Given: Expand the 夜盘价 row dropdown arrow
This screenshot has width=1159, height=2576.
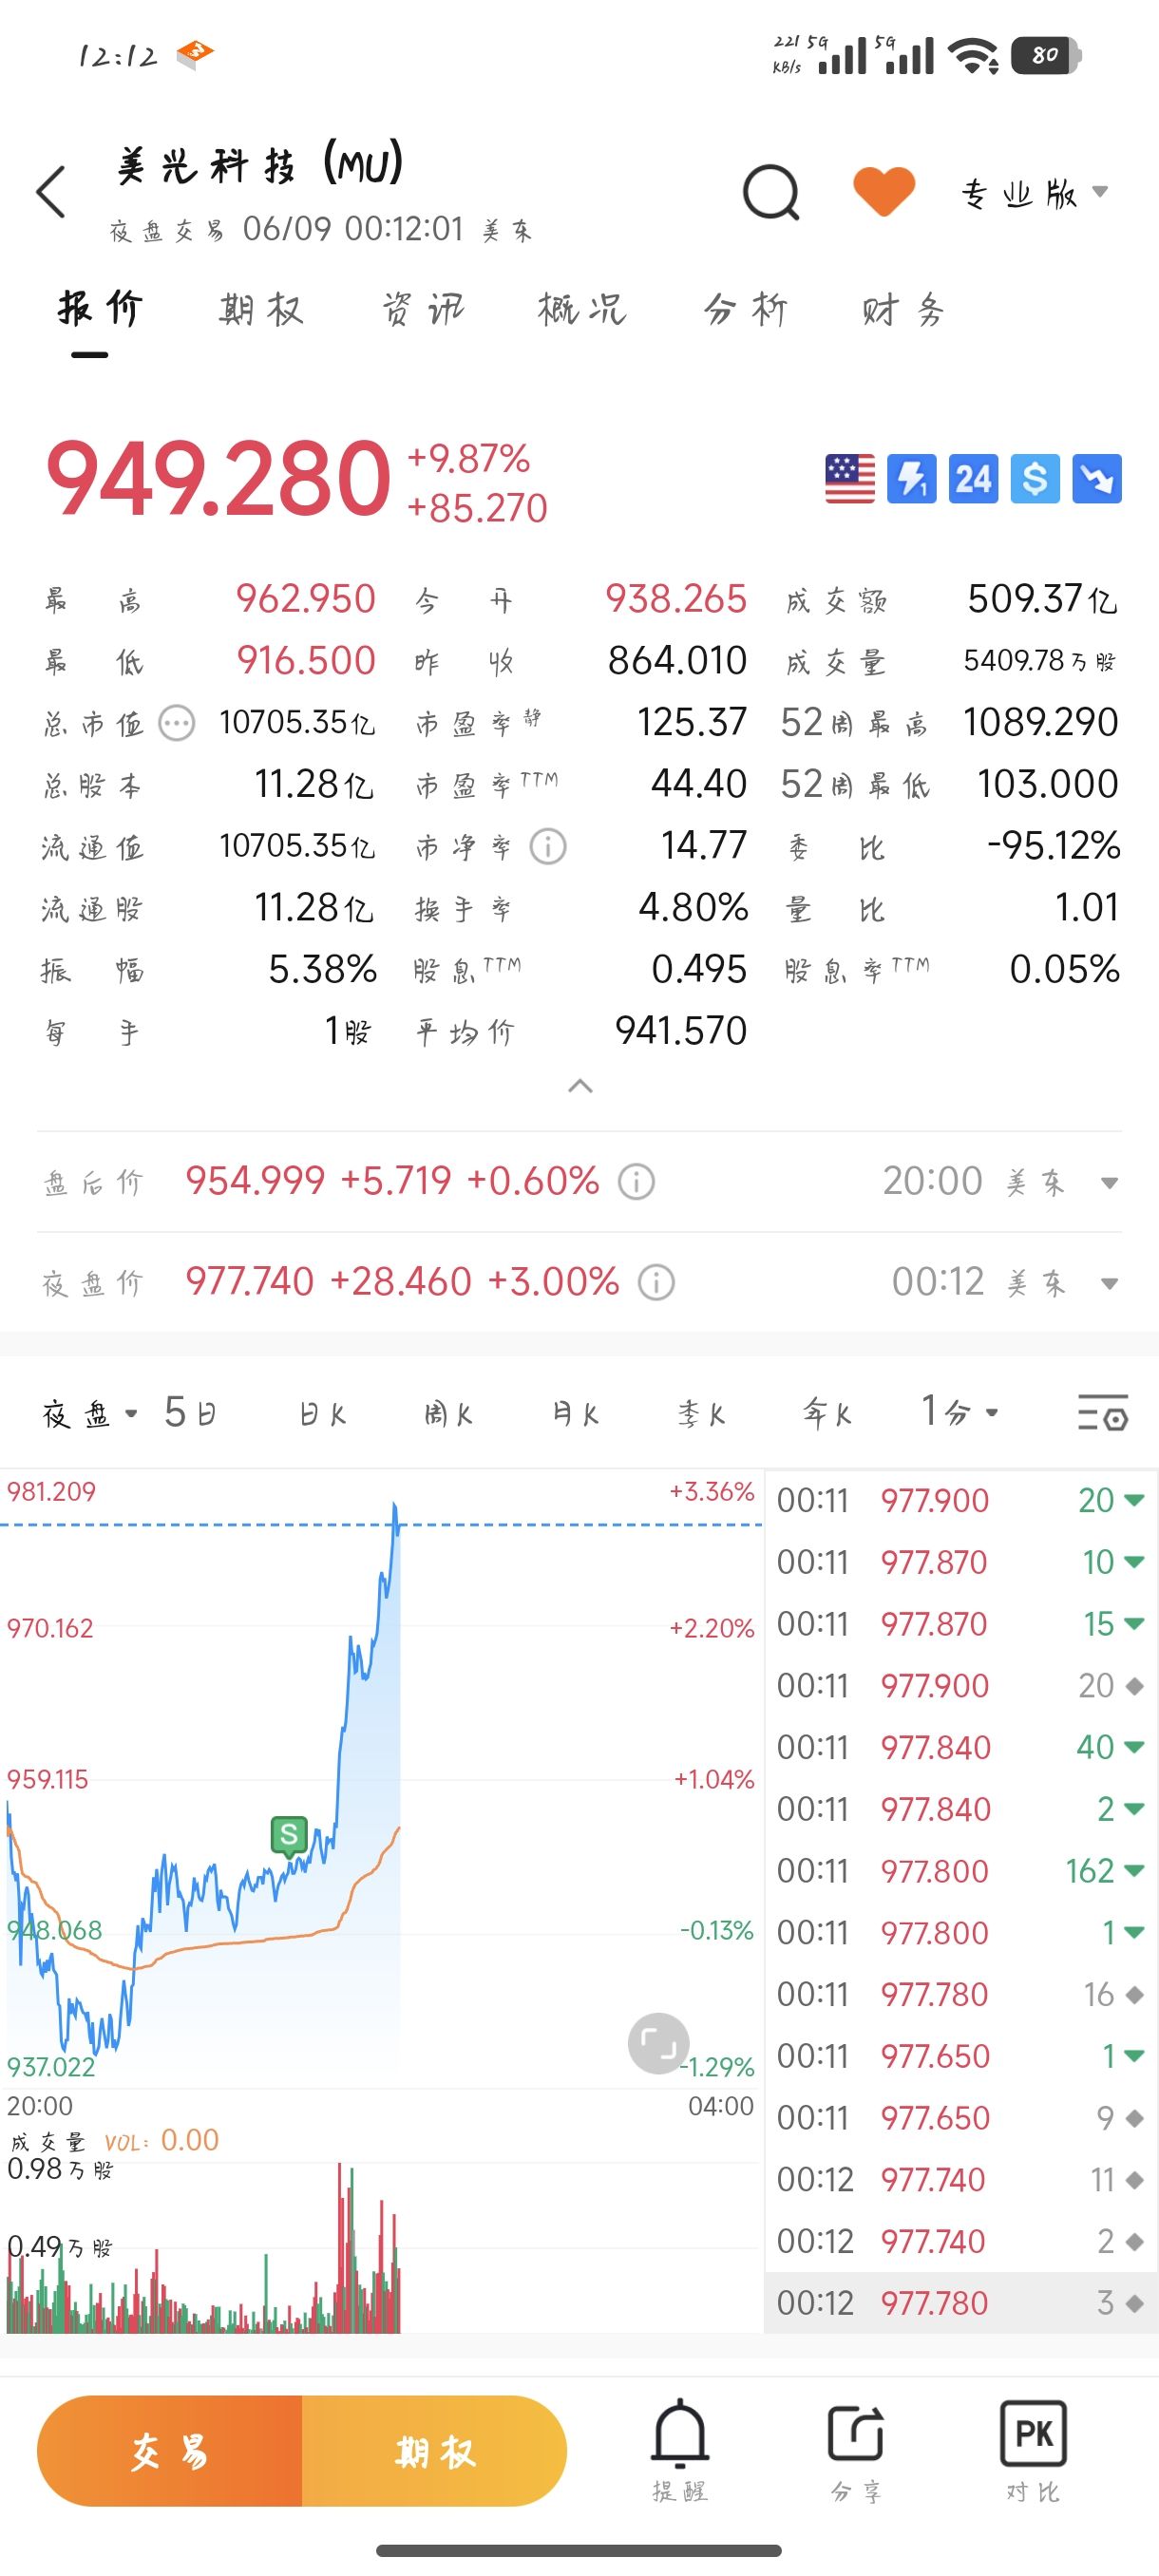Looking at the screenshot, I should pos(1109,1283).
